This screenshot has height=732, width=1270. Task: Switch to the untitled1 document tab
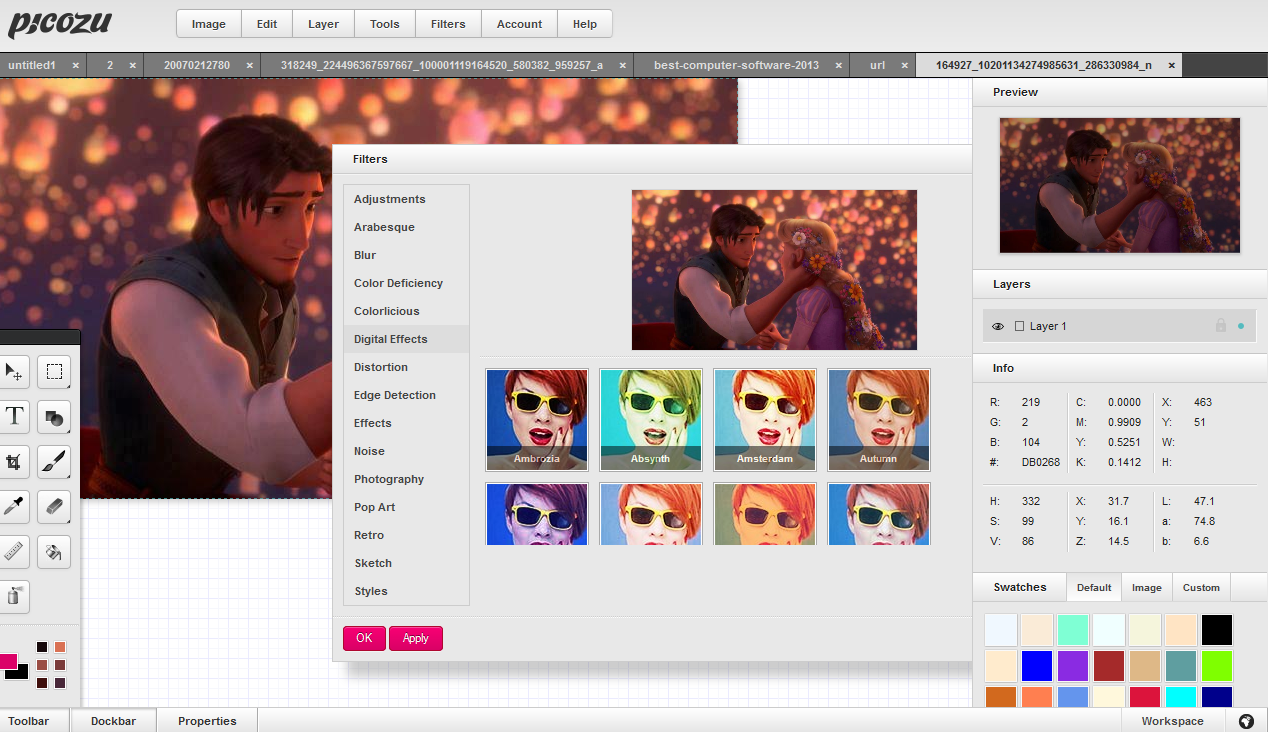32,65
